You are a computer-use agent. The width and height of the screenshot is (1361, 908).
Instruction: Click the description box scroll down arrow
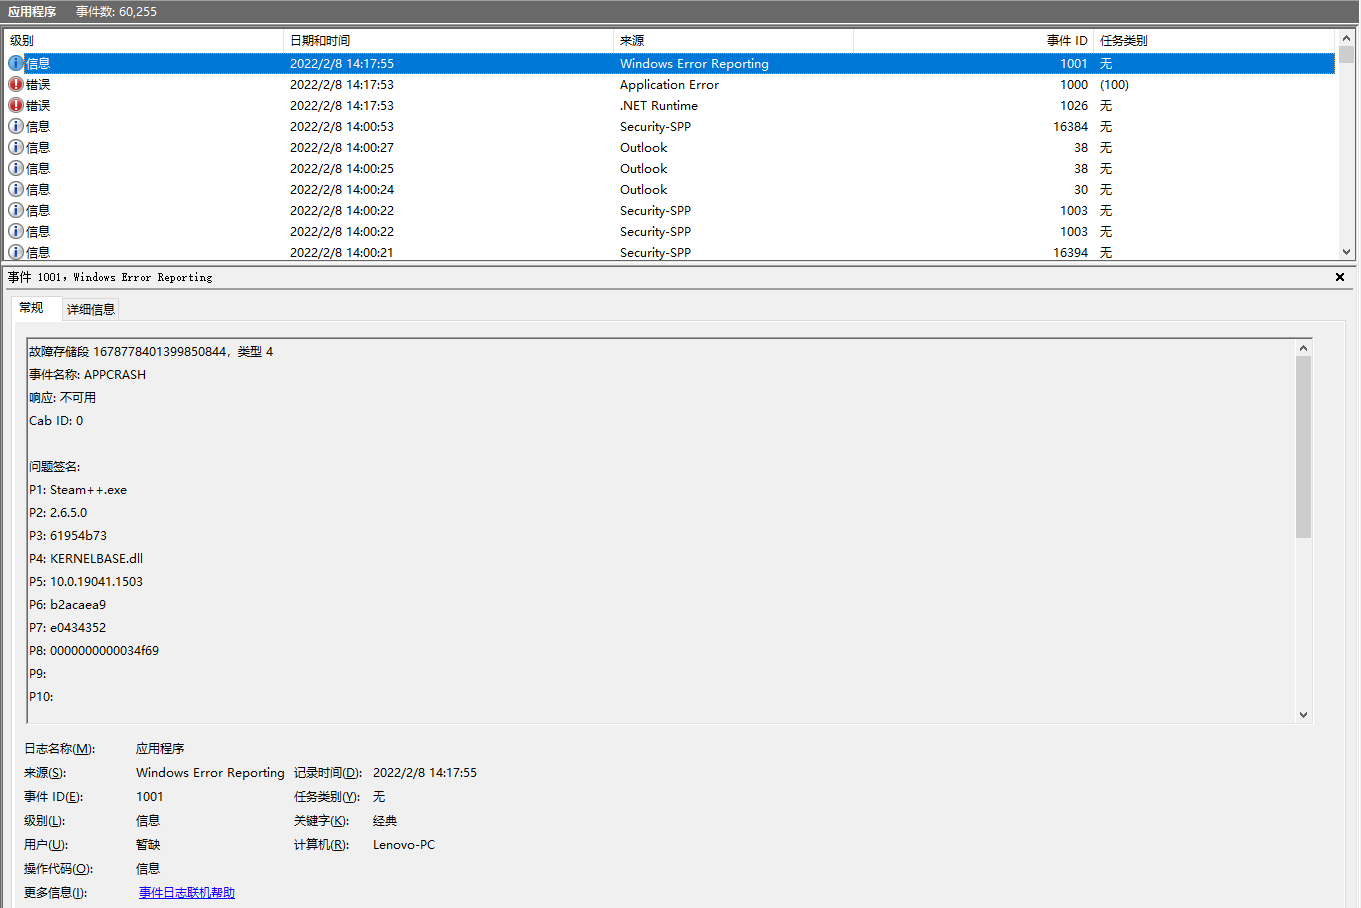coord(1303,714)
